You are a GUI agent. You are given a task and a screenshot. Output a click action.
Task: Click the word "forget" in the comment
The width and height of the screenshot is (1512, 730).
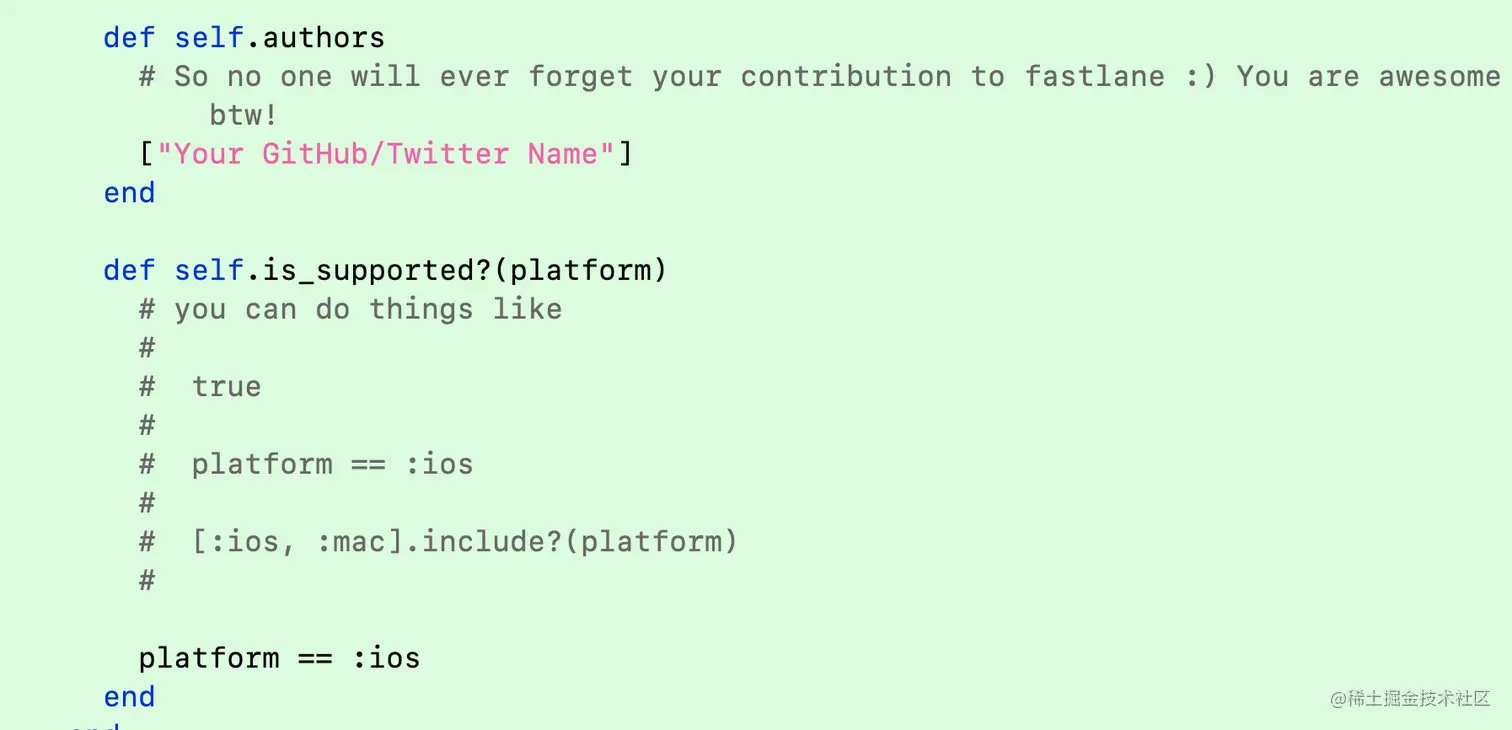tap(580, 77)
